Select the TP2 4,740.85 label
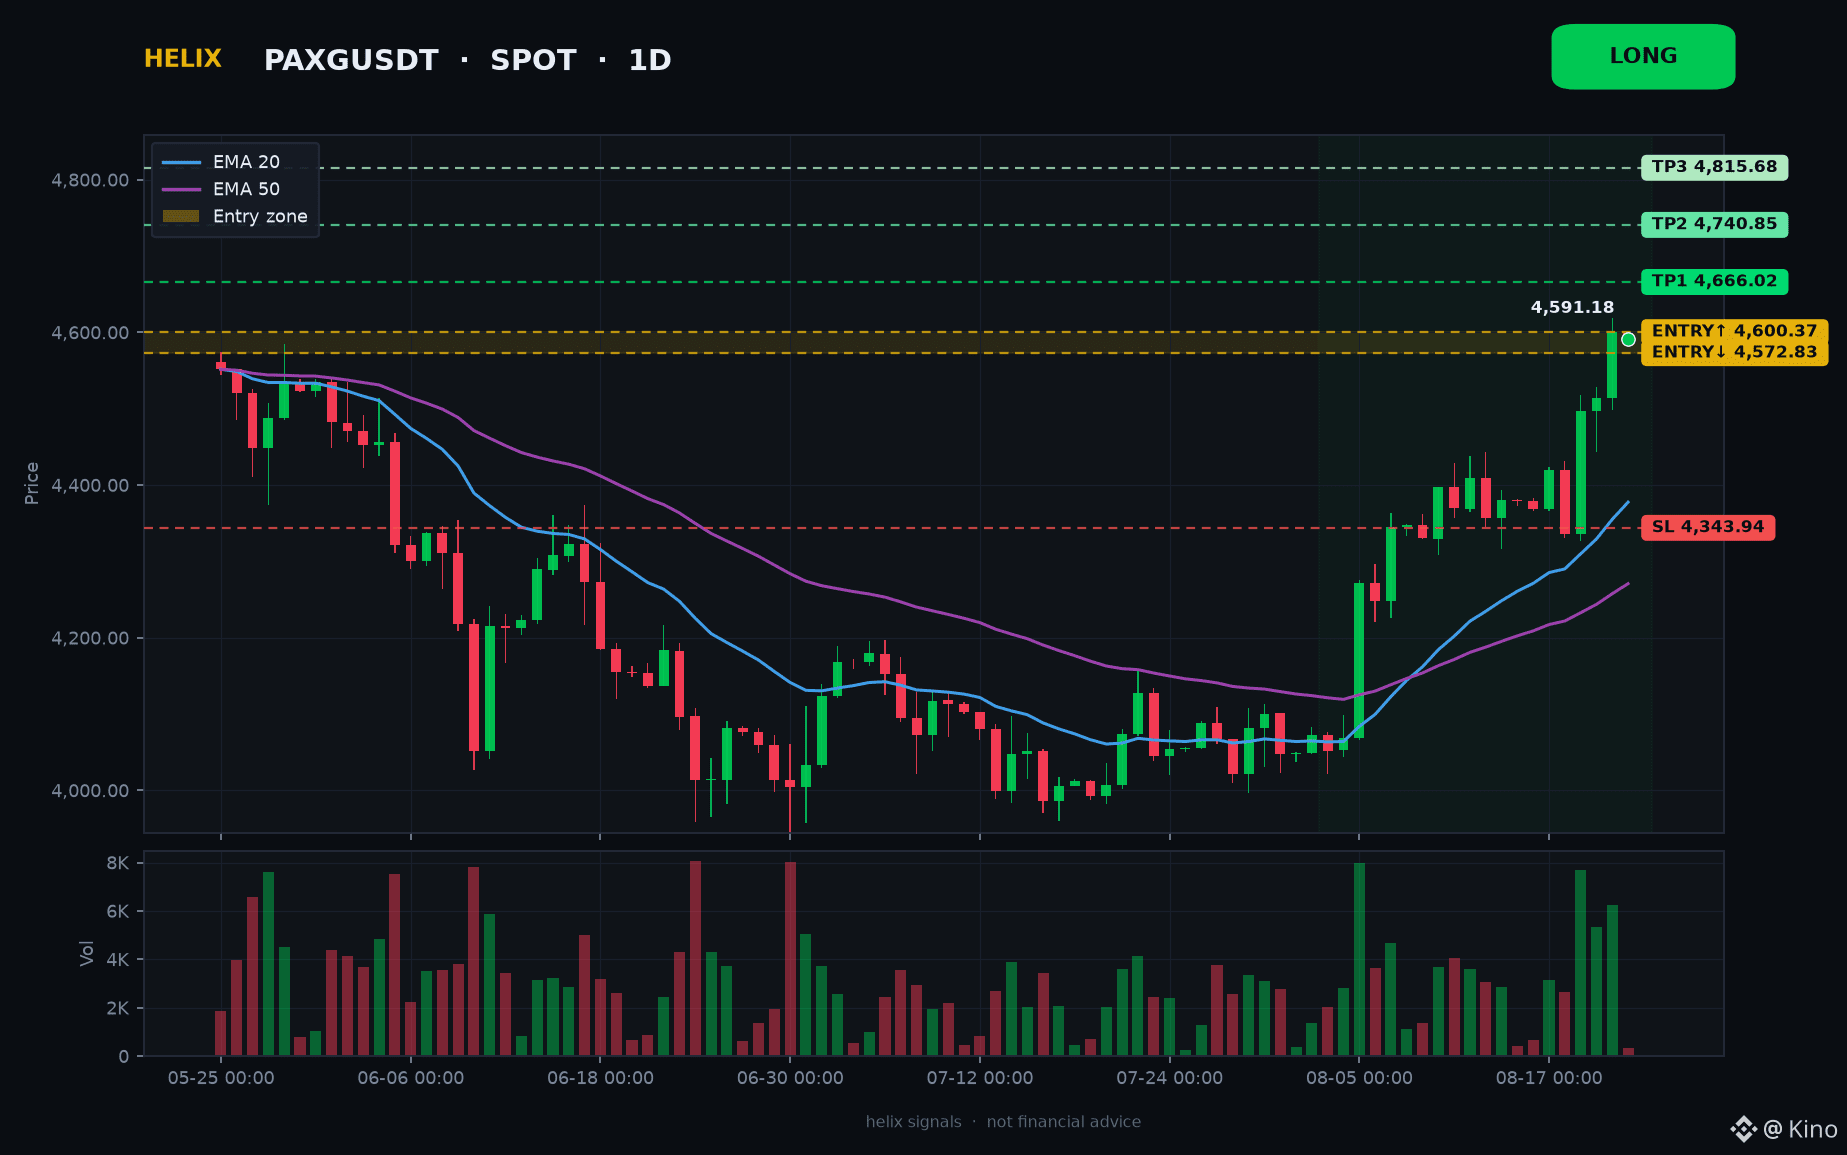This screenshot has height=1155, width=1847. [1714, 224]
